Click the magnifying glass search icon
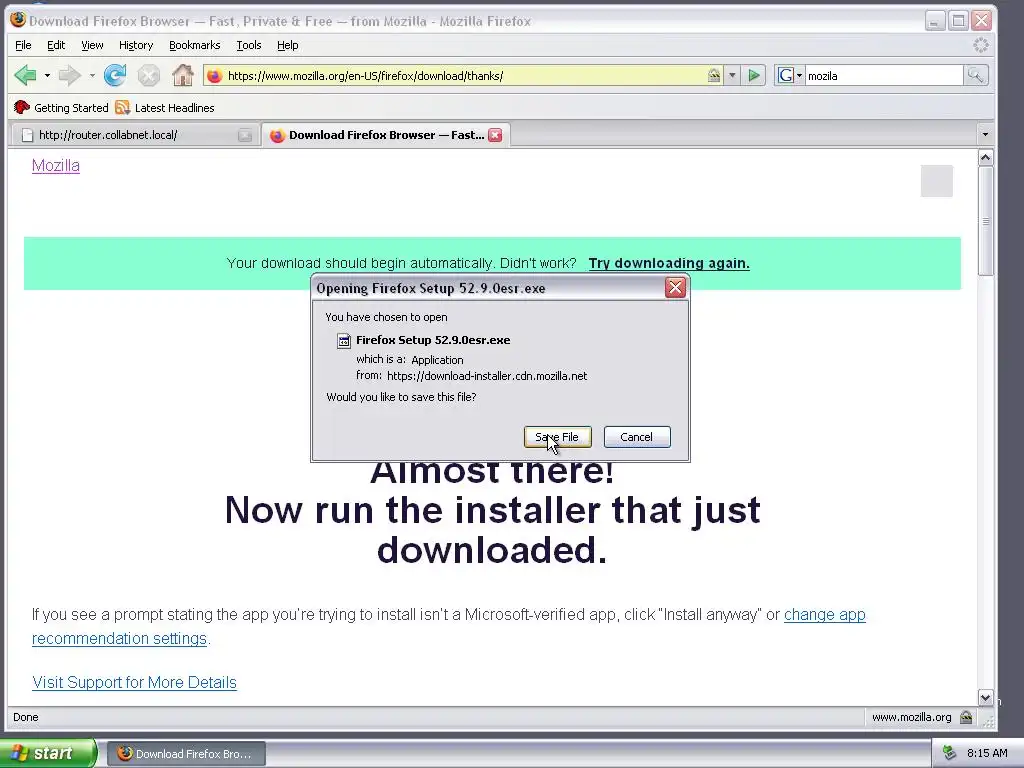 tap(975, 76)
